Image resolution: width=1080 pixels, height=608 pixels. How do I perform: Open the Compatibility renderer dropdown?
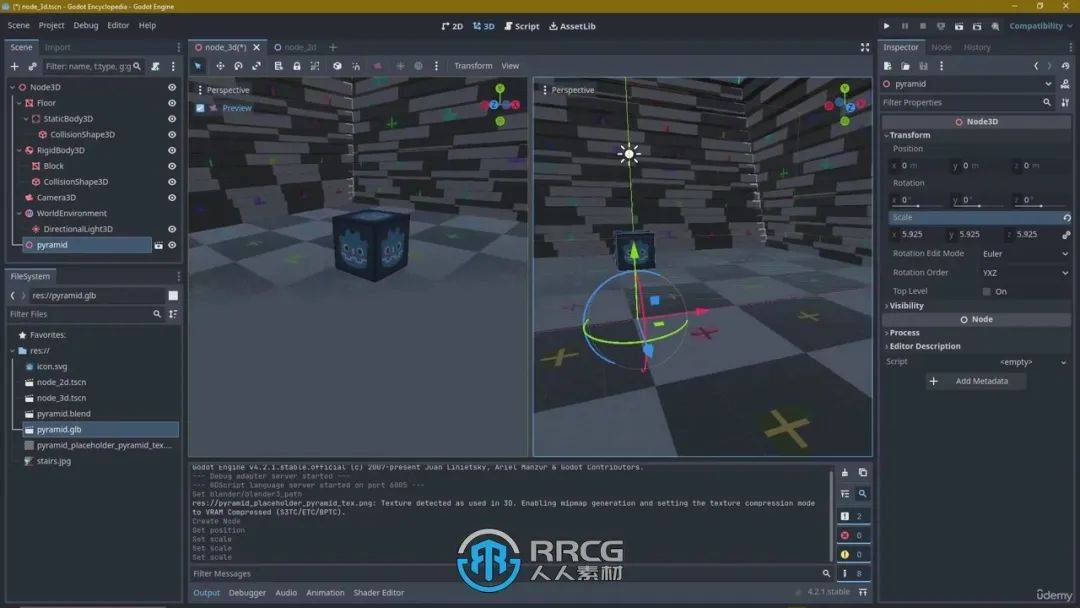coord(1040,26)
